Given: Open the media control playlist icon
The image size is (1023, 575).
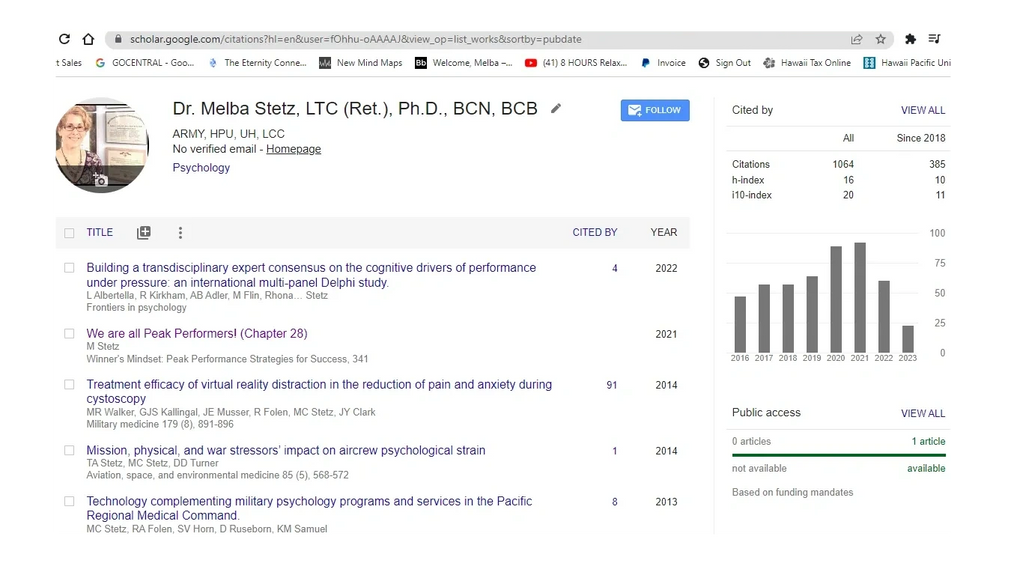Looking at the screenshot, I should click(935, 39).
